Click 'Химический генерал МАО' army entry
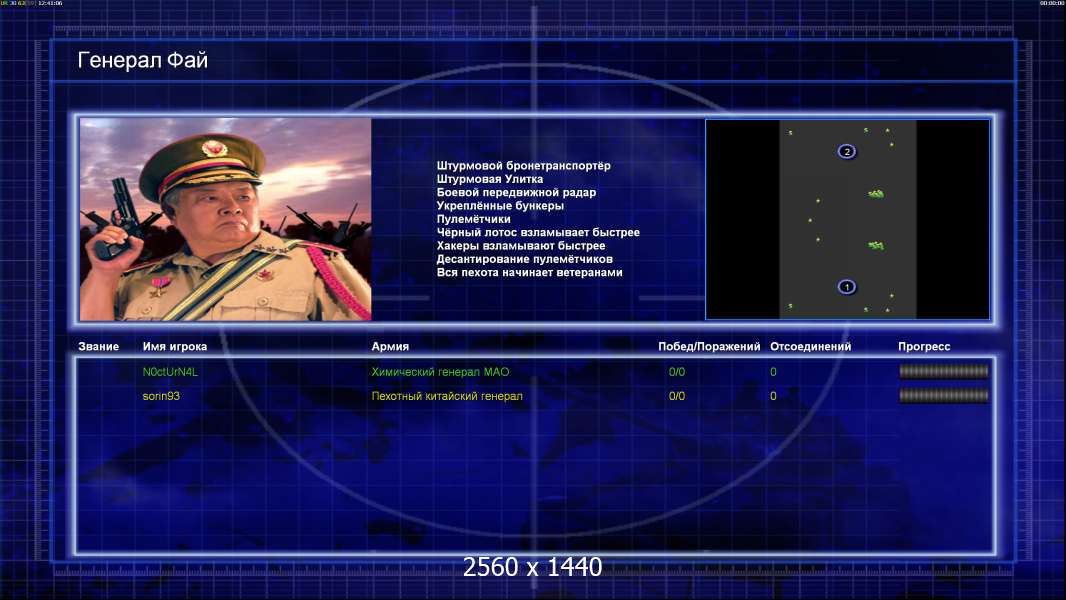The image size is (1066, 600). 440,372
